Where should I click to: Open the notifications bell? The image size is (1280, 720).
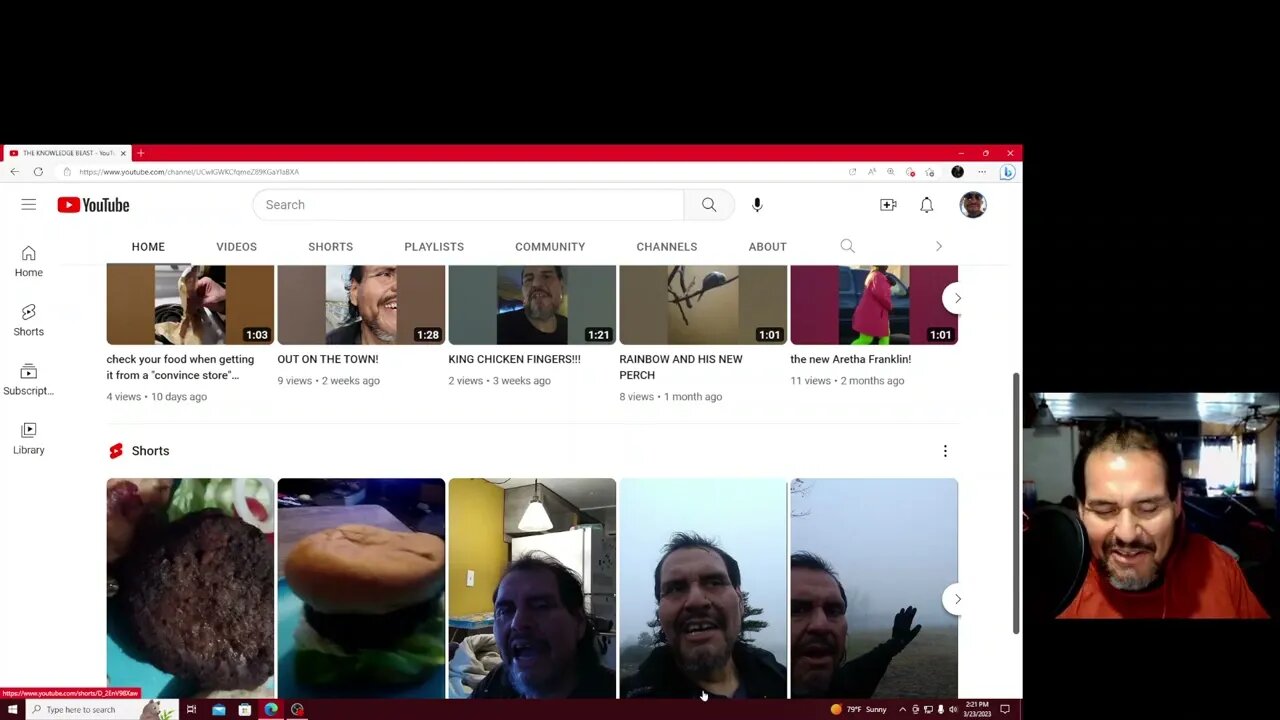[x=927, y=205]
